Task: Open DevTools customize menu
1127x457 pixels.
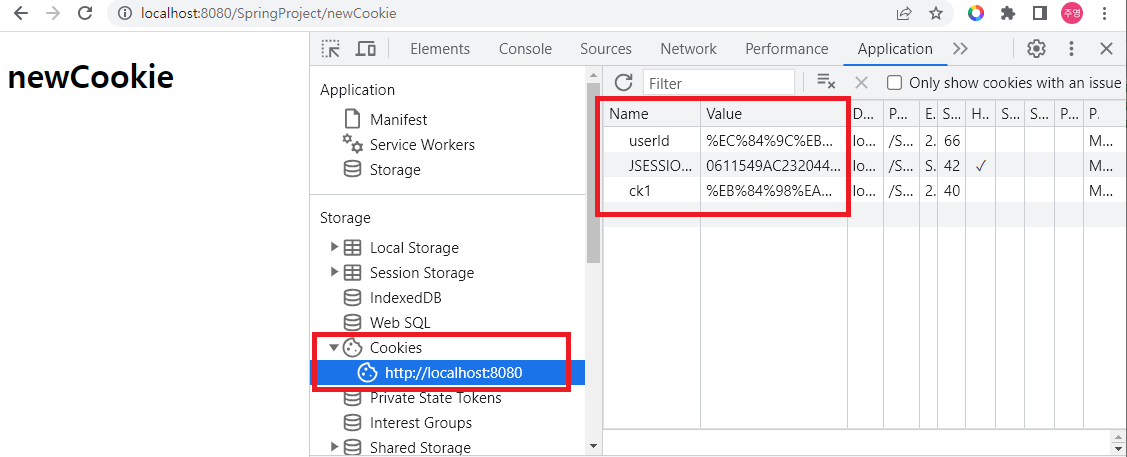Action: tap(1071, 49)
